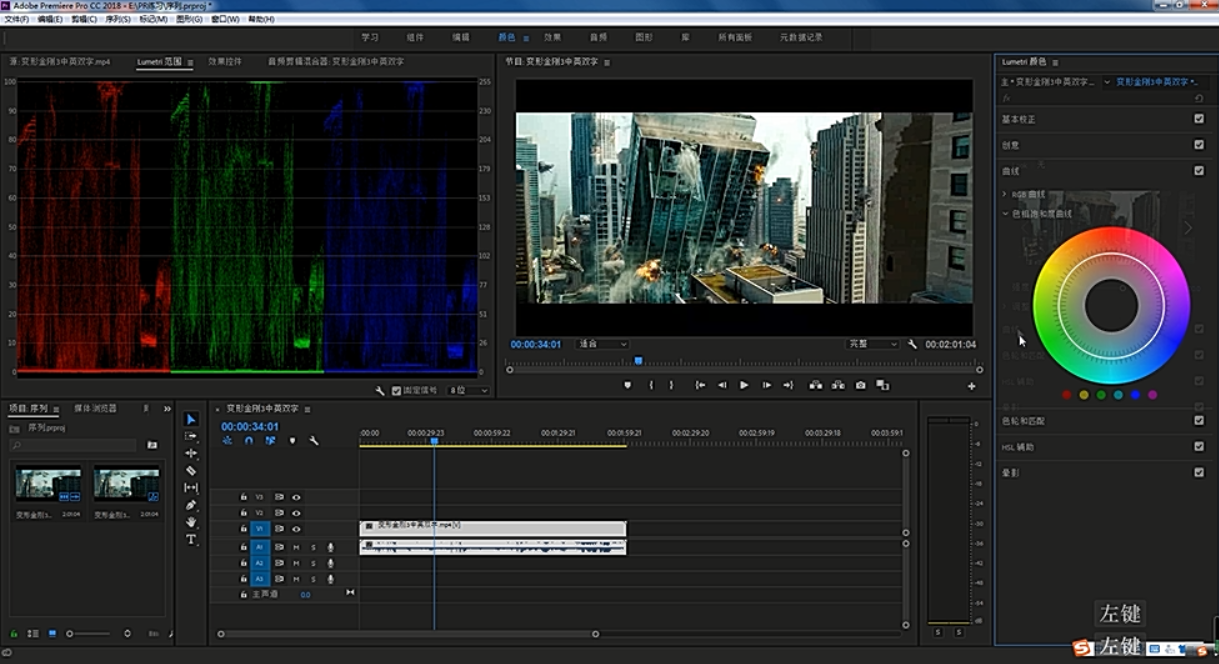Switch Project panel to Icon View
The image size is (1219, 664).
click(x=52, y=634)
